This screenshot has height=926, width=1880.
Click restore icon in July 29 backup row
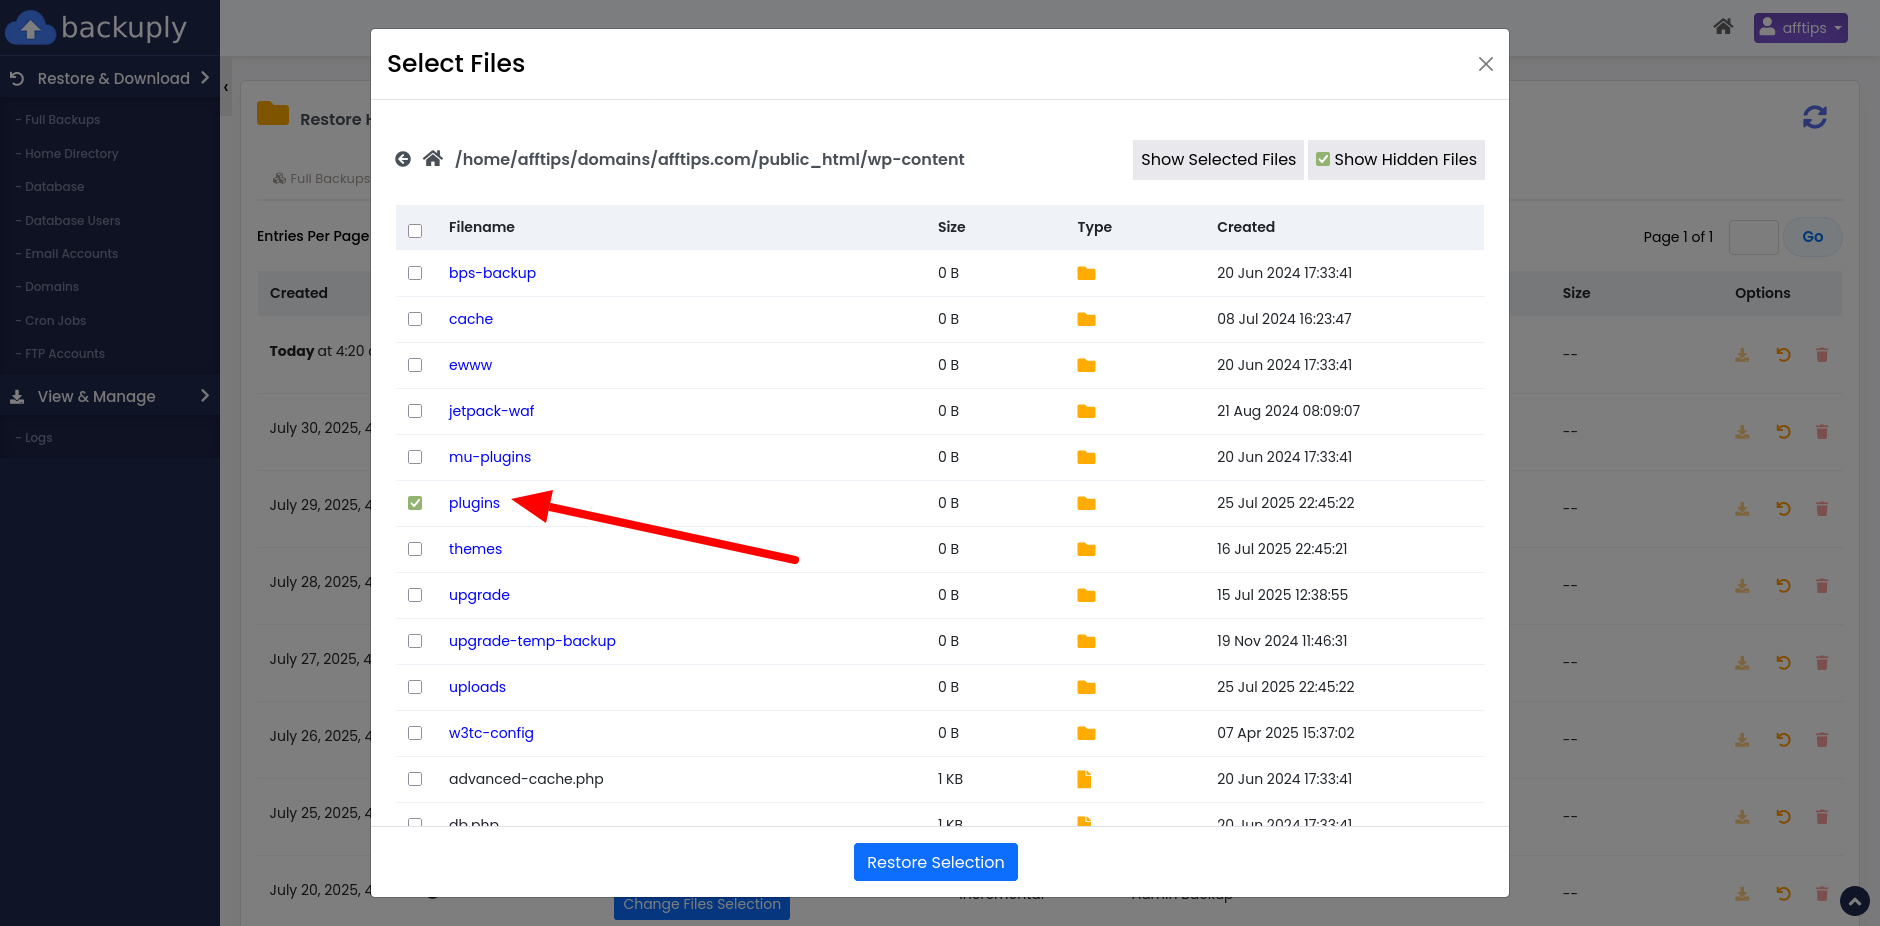point(1783,509)
